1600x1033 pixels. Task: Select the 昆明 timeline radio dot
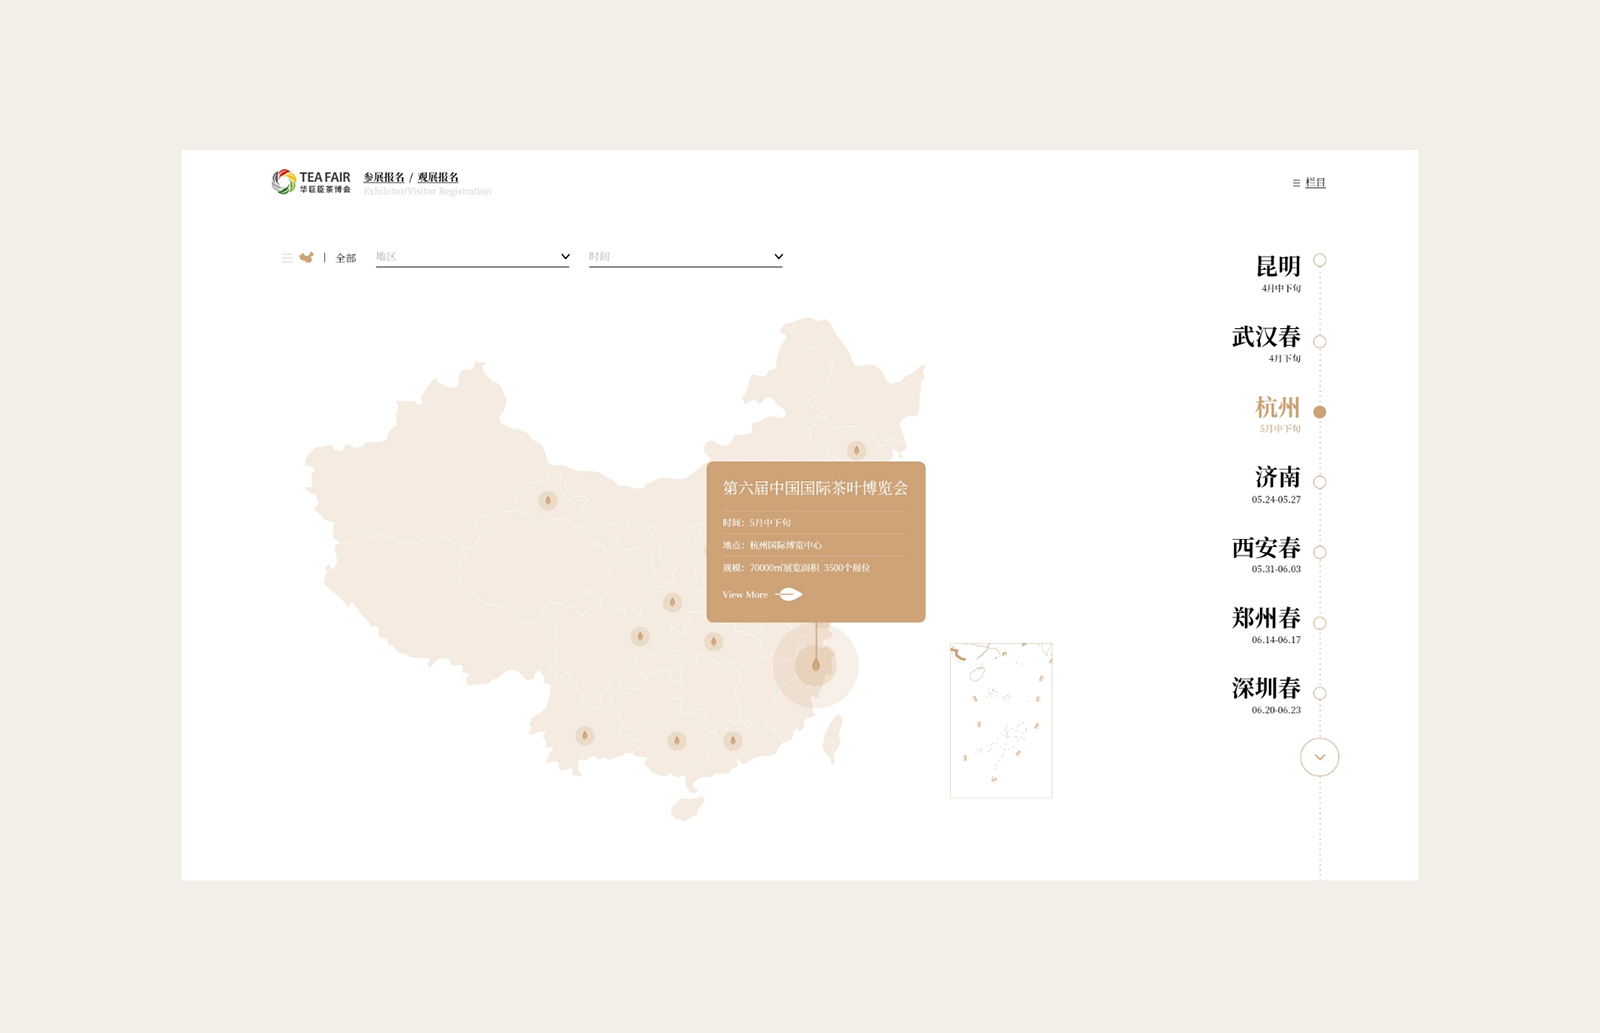1320,260
